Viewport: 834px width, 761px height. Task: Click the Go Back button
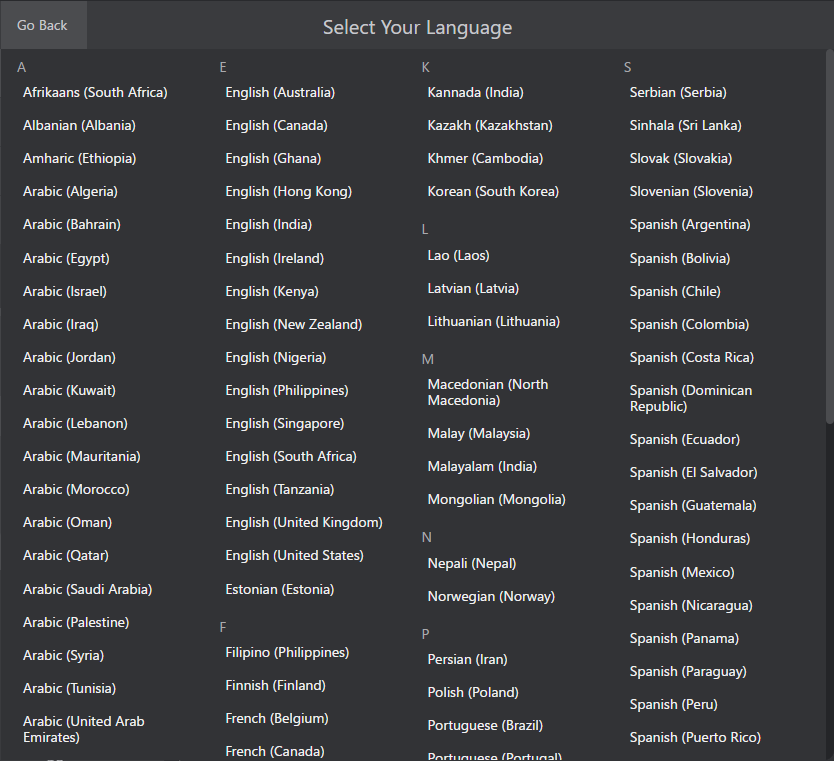pyautogui.click(x=42, y=25)
